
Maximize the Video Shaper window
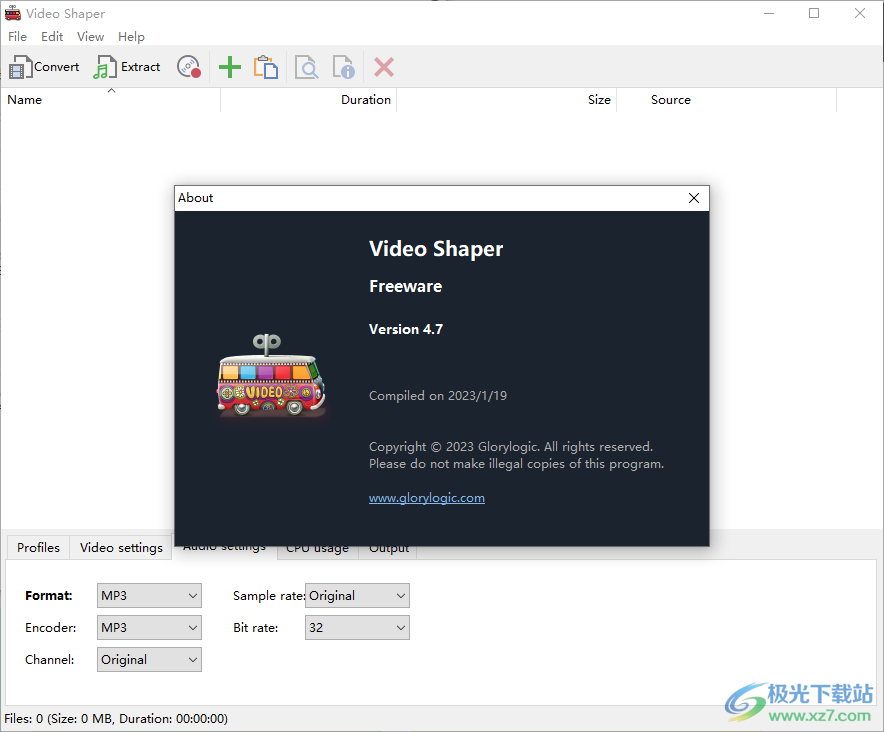pos(814,13)
